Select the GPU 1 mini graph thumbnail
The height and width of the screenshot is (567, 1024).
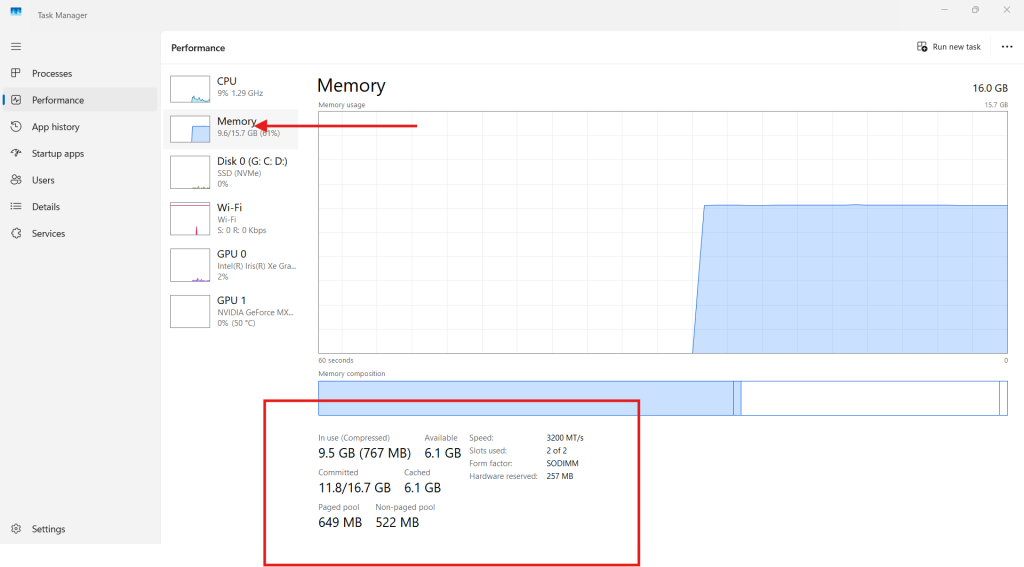pos(190,312)
